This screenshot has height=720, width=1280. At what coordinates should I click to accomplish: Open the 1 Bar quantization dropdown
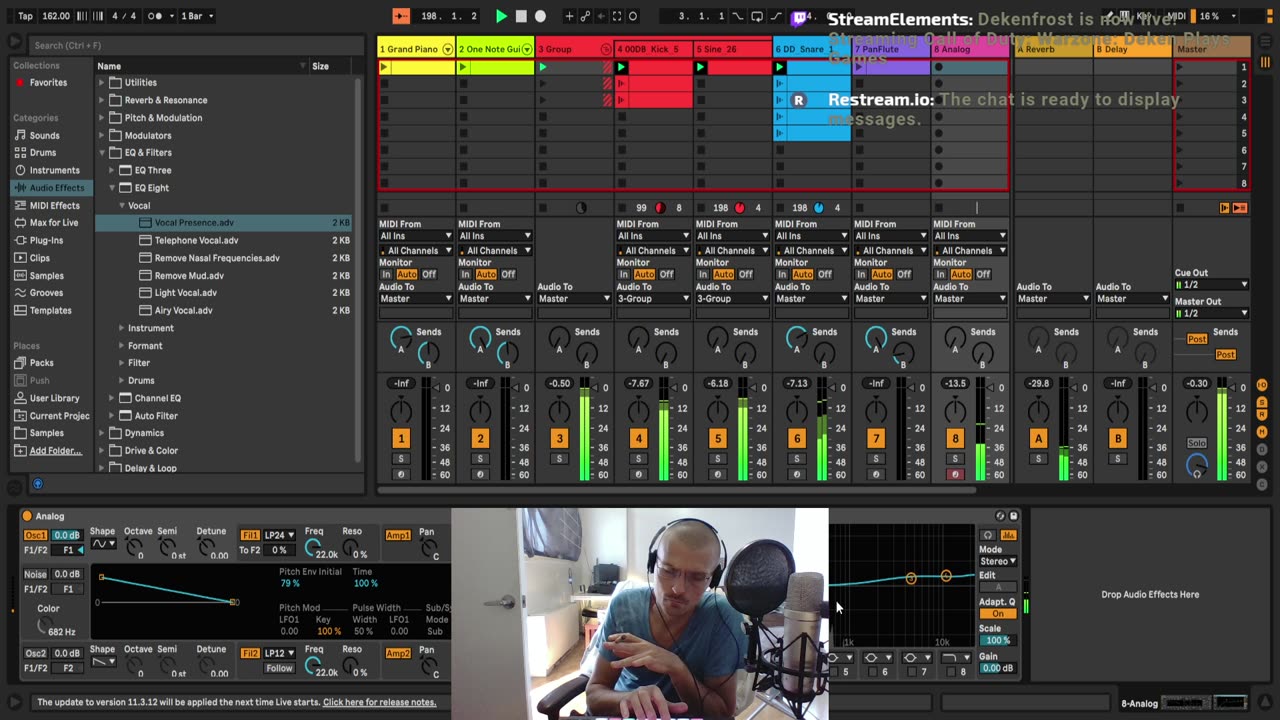pos(195,16)
